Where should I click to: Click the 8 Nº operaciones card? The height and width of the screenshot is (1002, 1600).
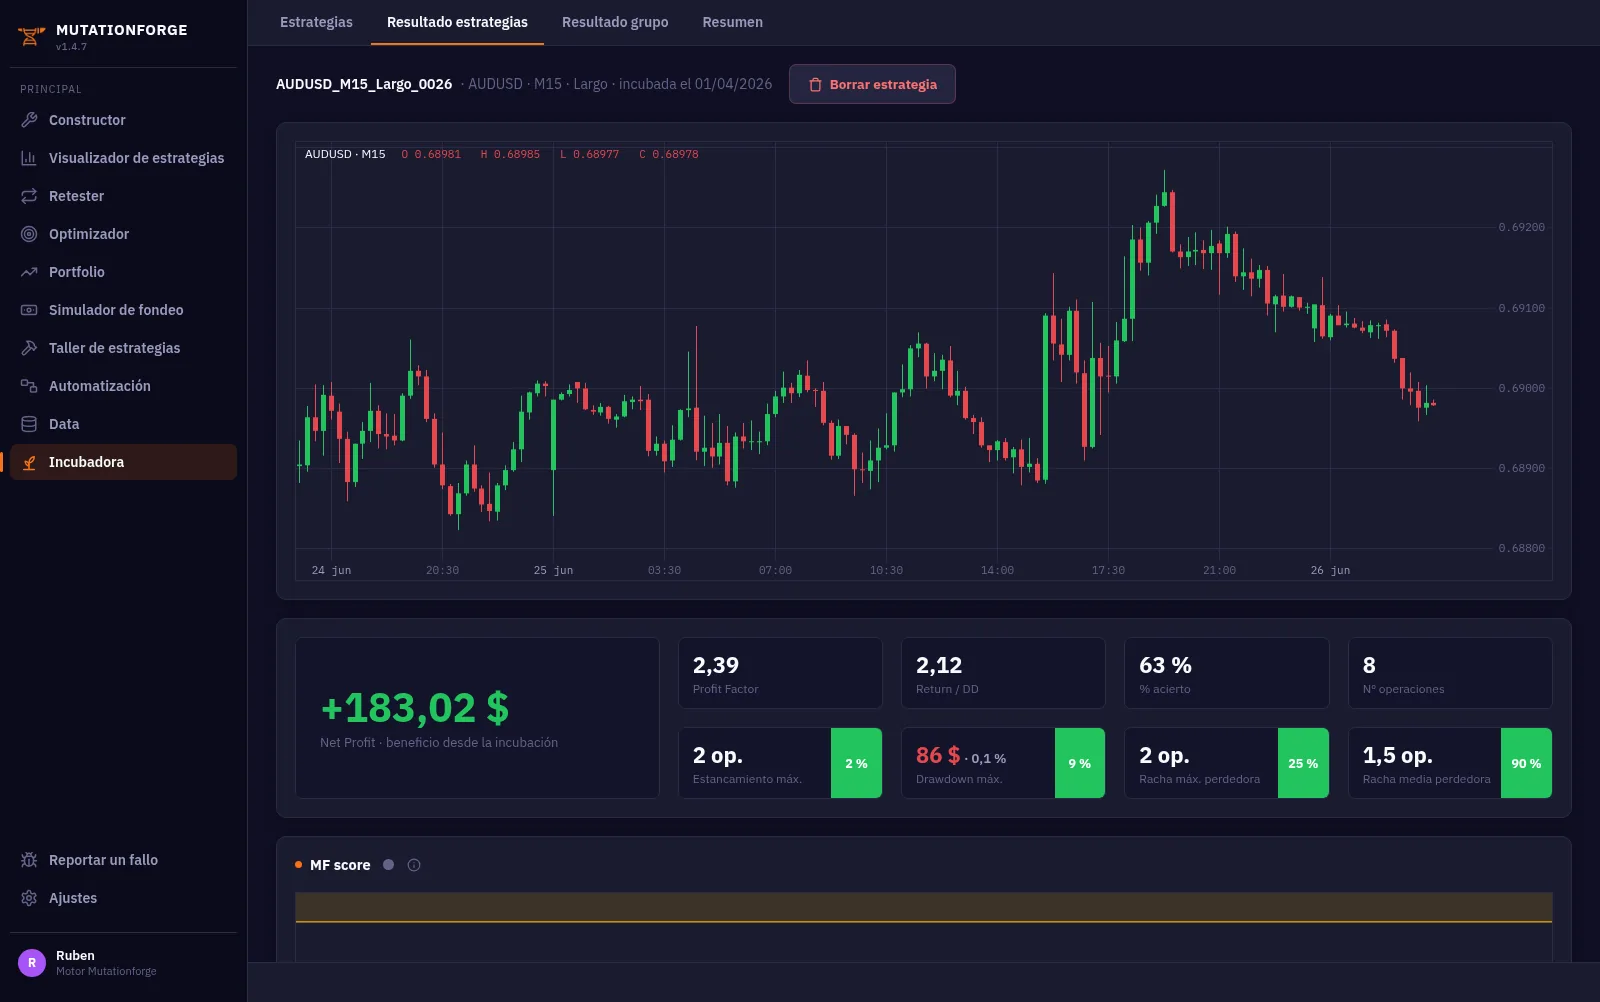click(x=1450, y=673)
